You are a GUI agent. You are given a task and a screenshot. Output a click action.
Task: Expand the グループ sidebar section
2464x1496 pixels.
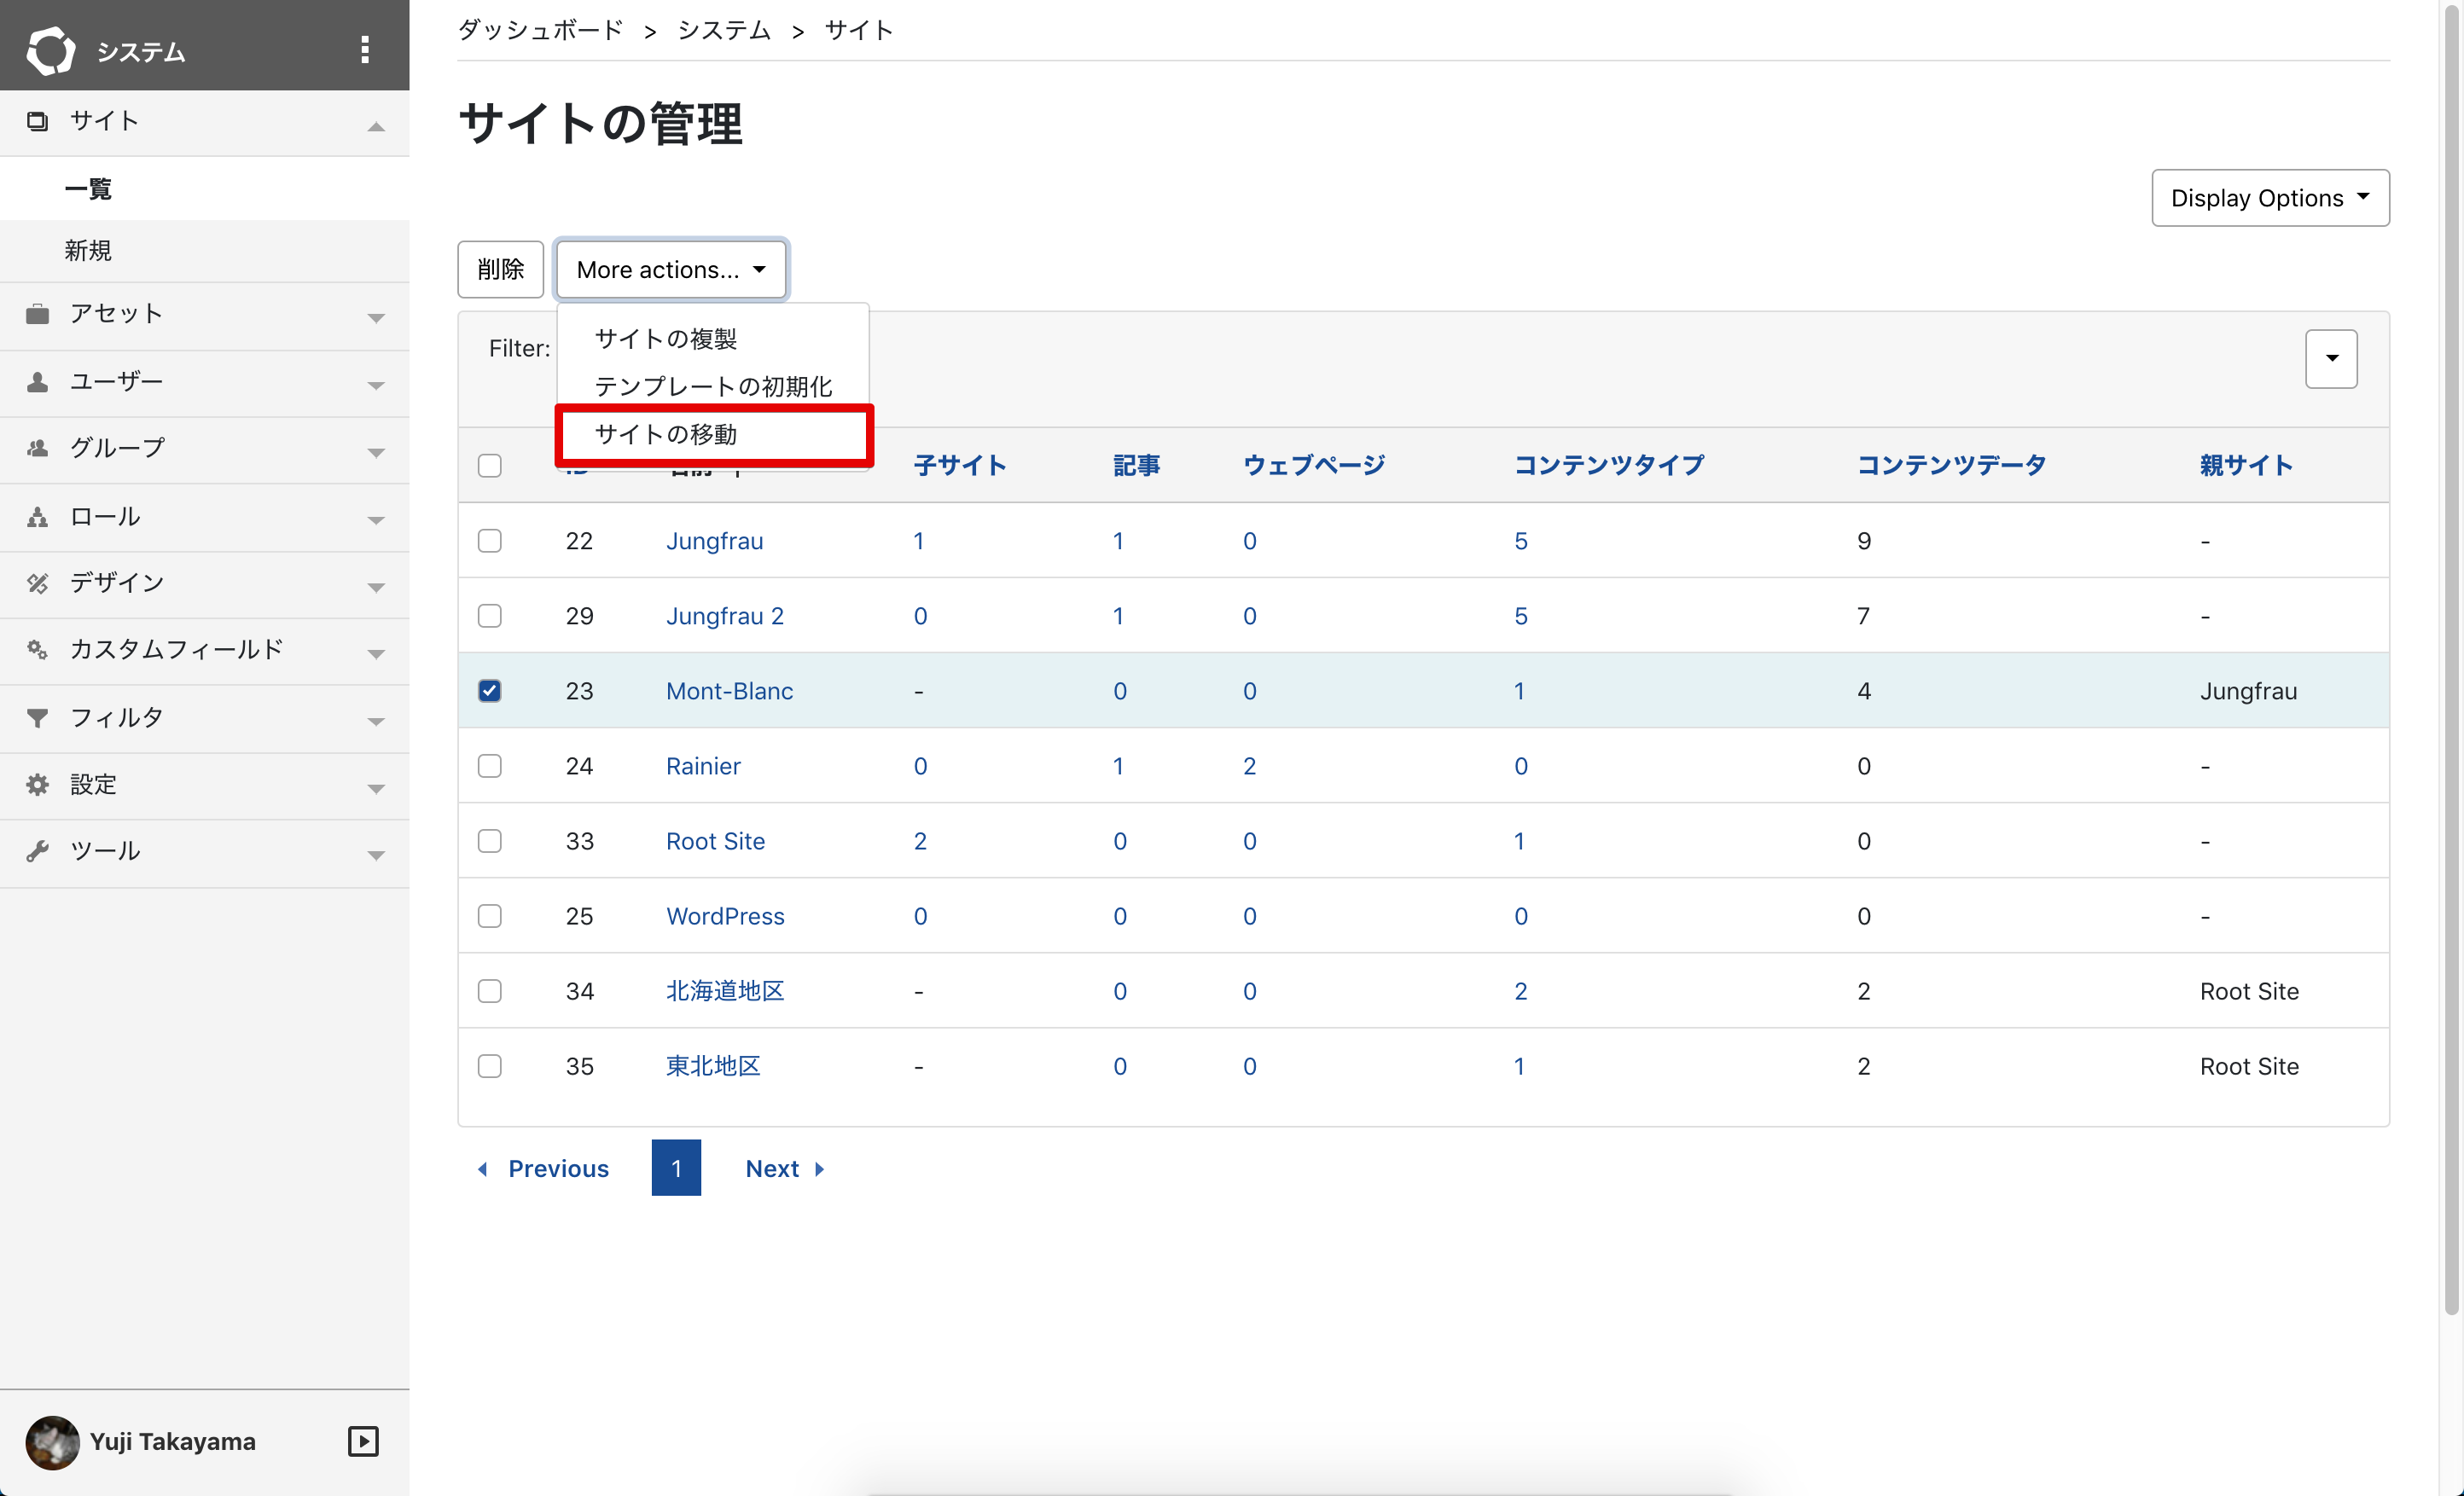pyautogui.click(x=376, y=452)
